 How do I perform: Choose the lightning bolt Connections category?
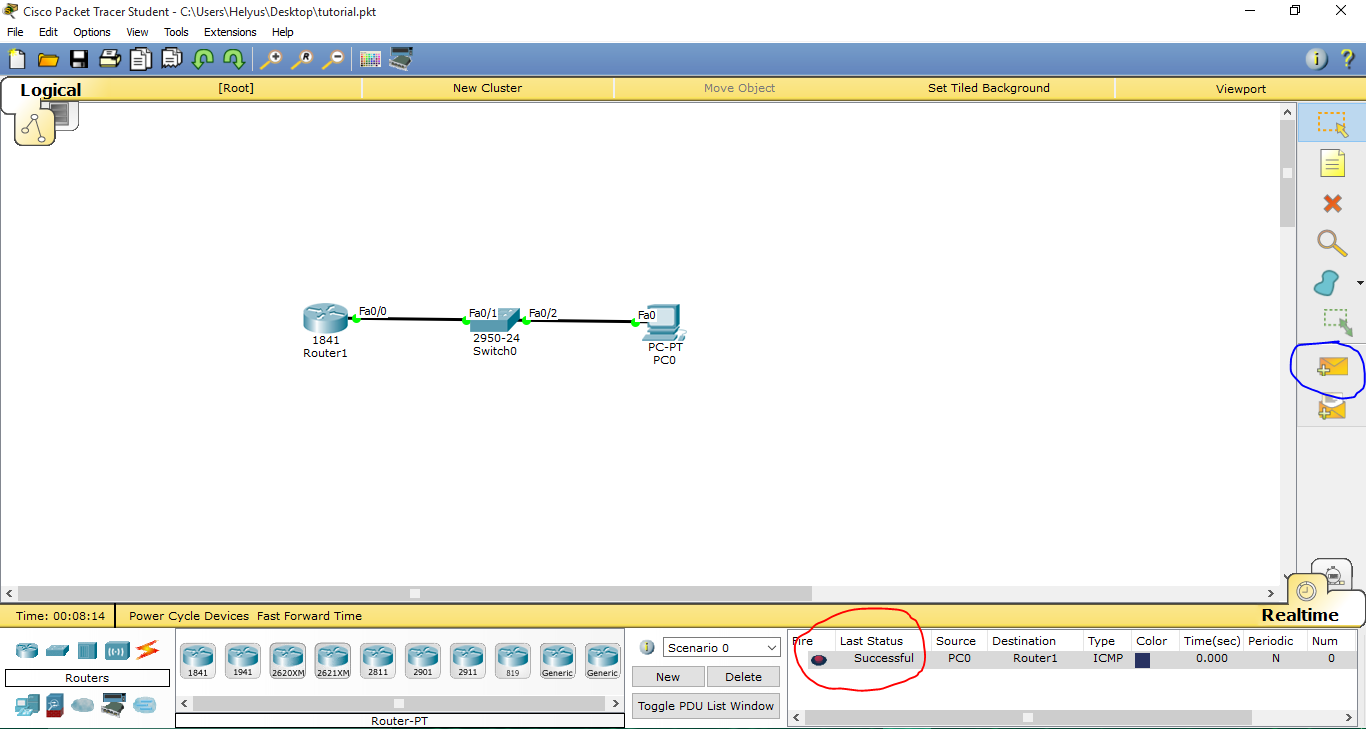click(147, 651)
